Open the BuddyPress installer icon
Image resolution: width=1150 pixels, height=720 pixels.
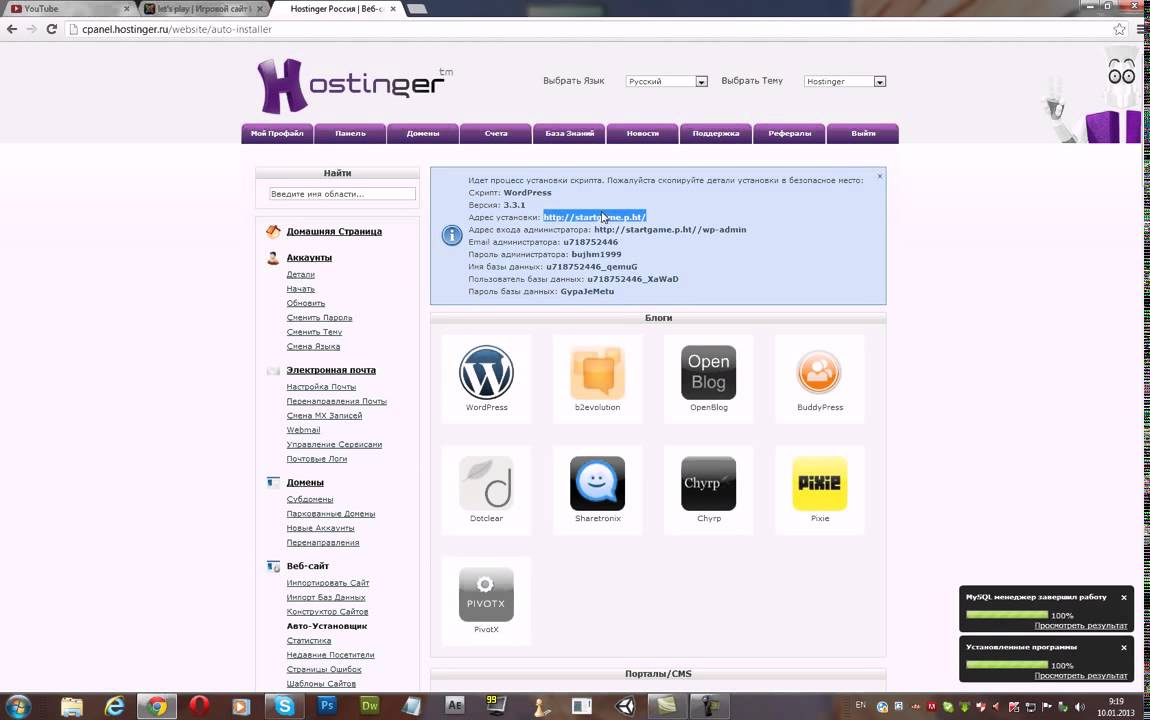[819, 372]
